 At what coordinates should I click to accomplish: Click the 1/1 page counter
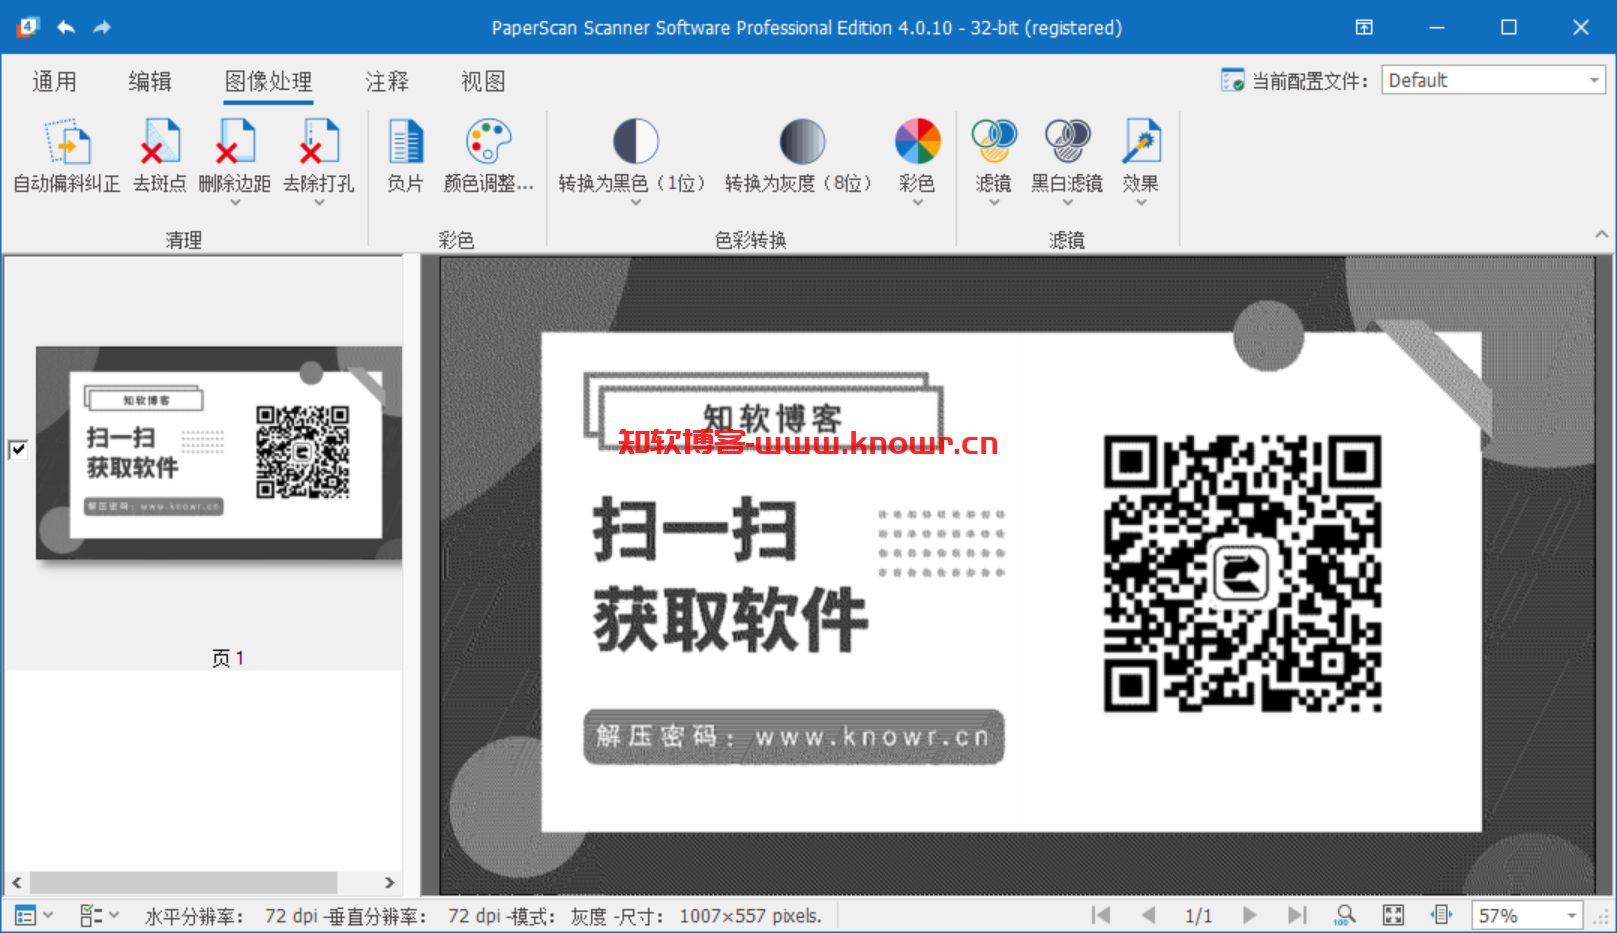pos(1198,915)
